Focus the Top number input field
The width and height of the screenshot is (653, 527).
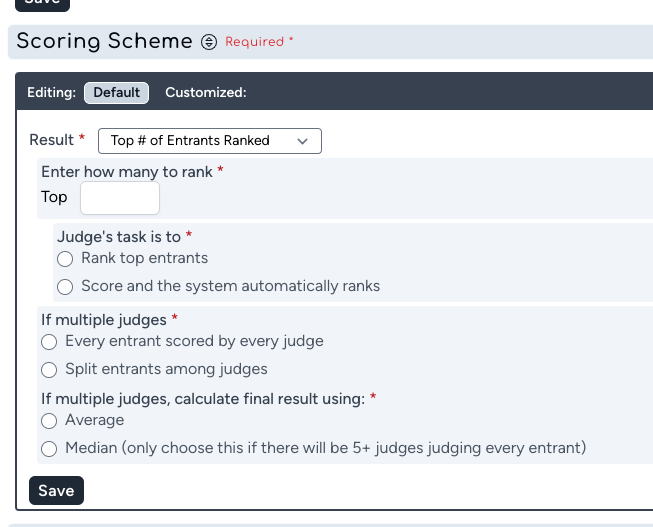[119, 198]
